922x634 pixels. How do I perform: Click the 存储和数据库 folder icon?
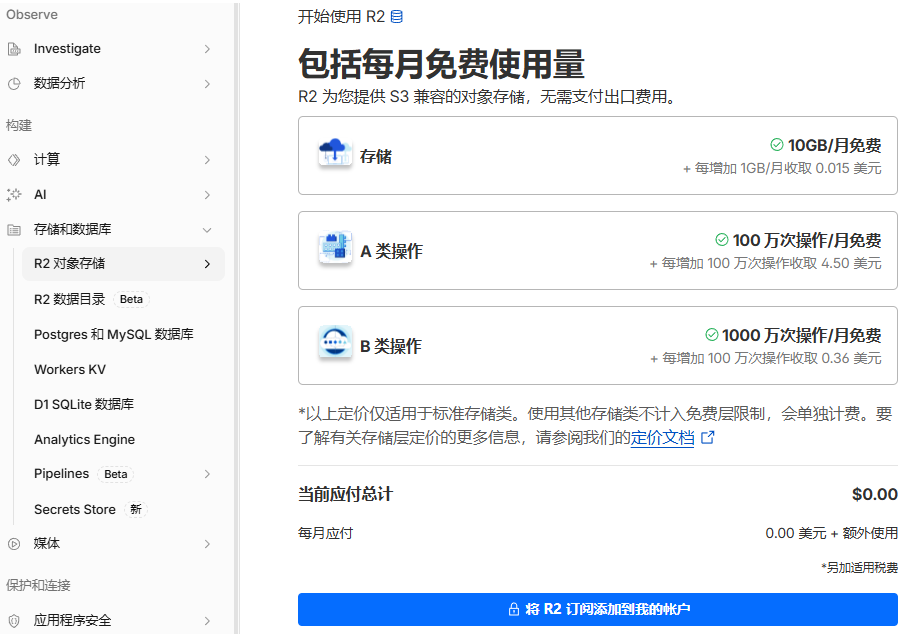coord(14,230)
